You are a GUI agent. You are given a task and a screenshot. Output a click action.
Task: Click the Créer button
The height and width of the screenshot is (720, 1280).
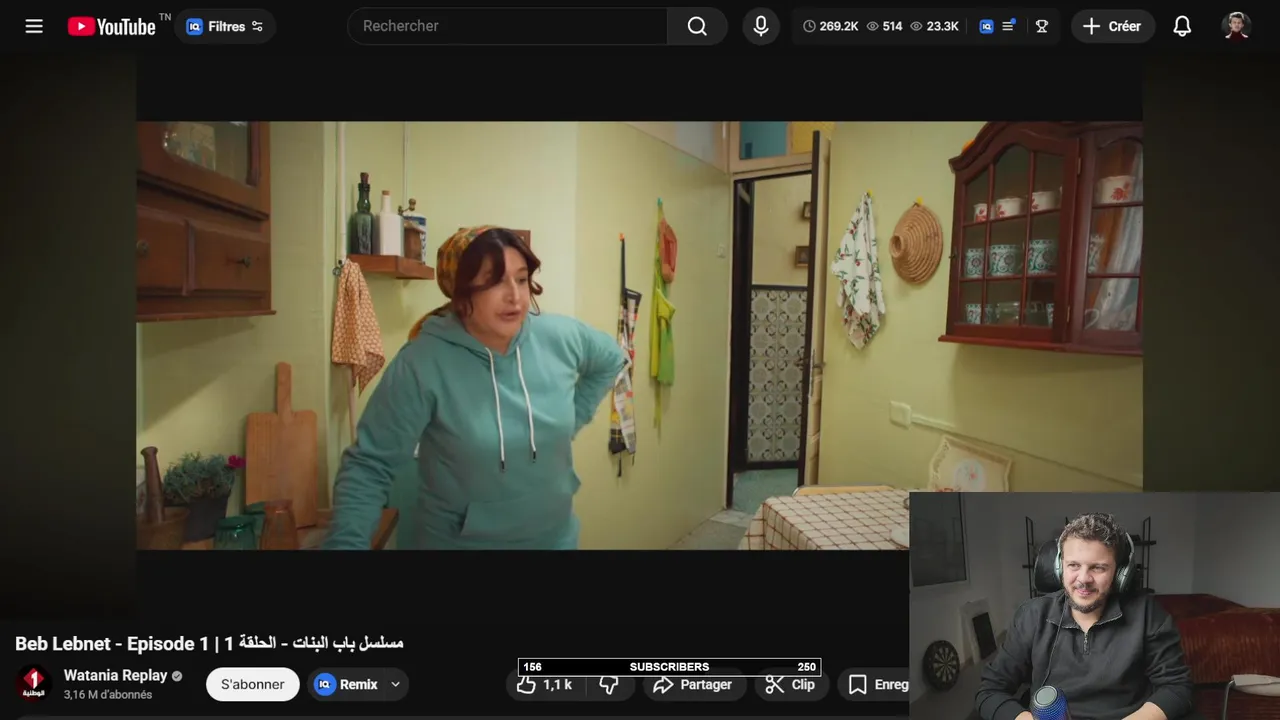(1113, 26)
